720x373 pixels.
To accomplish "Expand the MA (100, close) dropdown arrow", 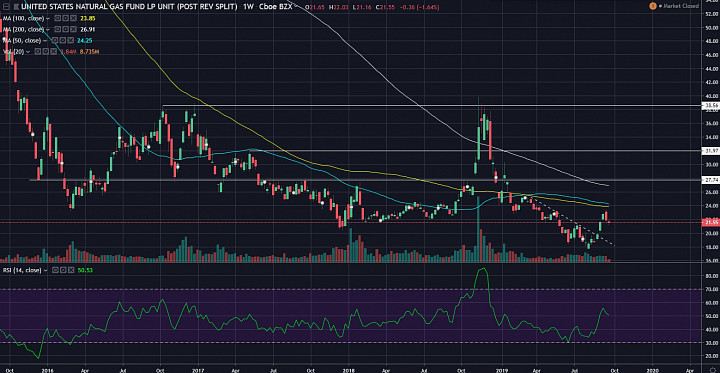I will [x=48, y=19].
